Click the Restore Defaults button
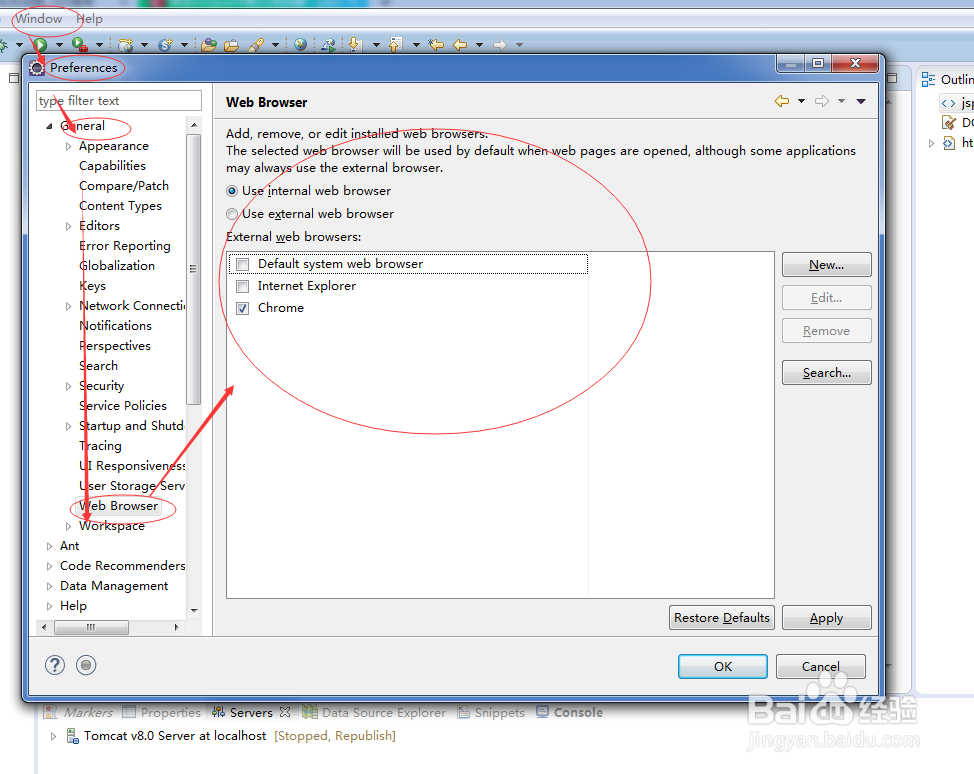Viewport: 974px width, 774px height. 722,617
